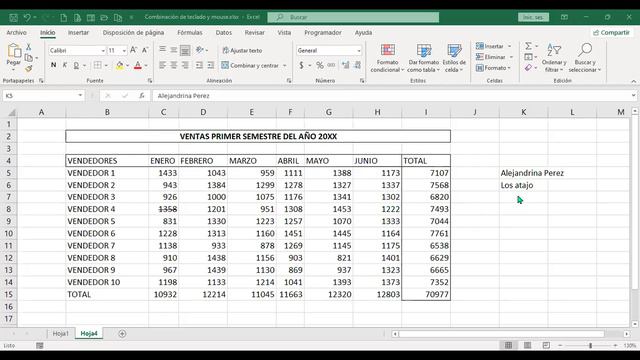
Task: Toggle center horizontal alignment
Action: click(x=173, y=65)
